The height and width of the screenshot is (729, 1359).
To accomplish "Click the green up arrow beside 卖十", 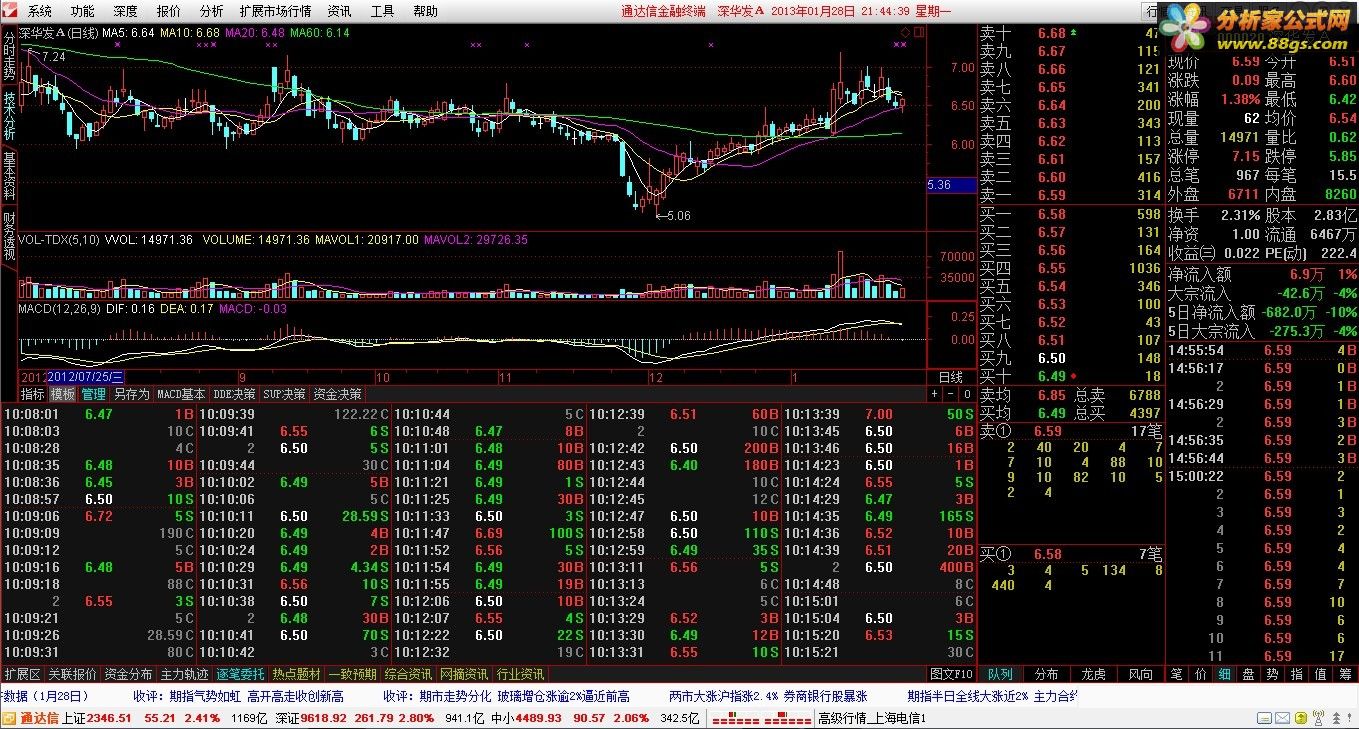I will [x=1074, y=32].
